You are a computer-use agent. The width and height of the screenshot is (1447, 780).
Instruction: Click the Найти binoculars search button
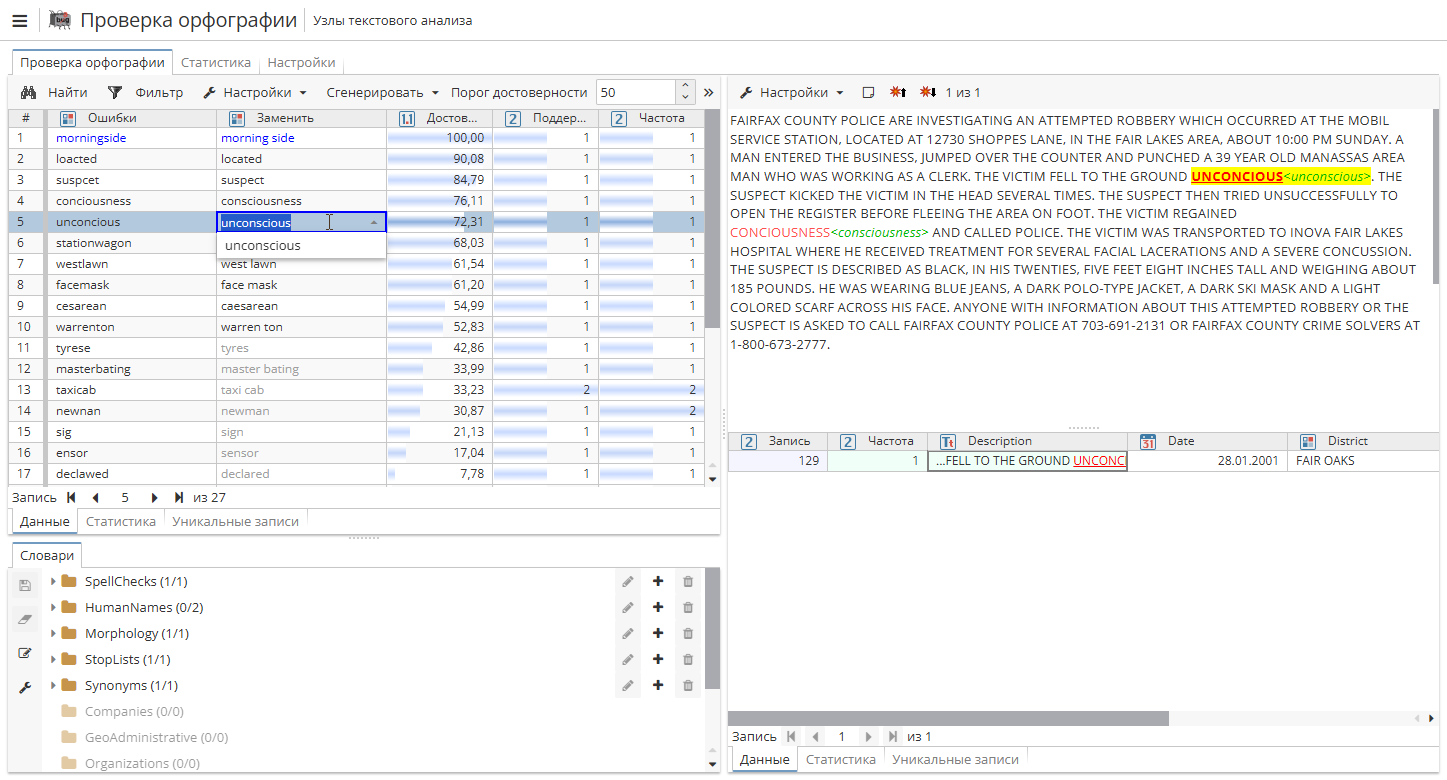click(55, 92)
